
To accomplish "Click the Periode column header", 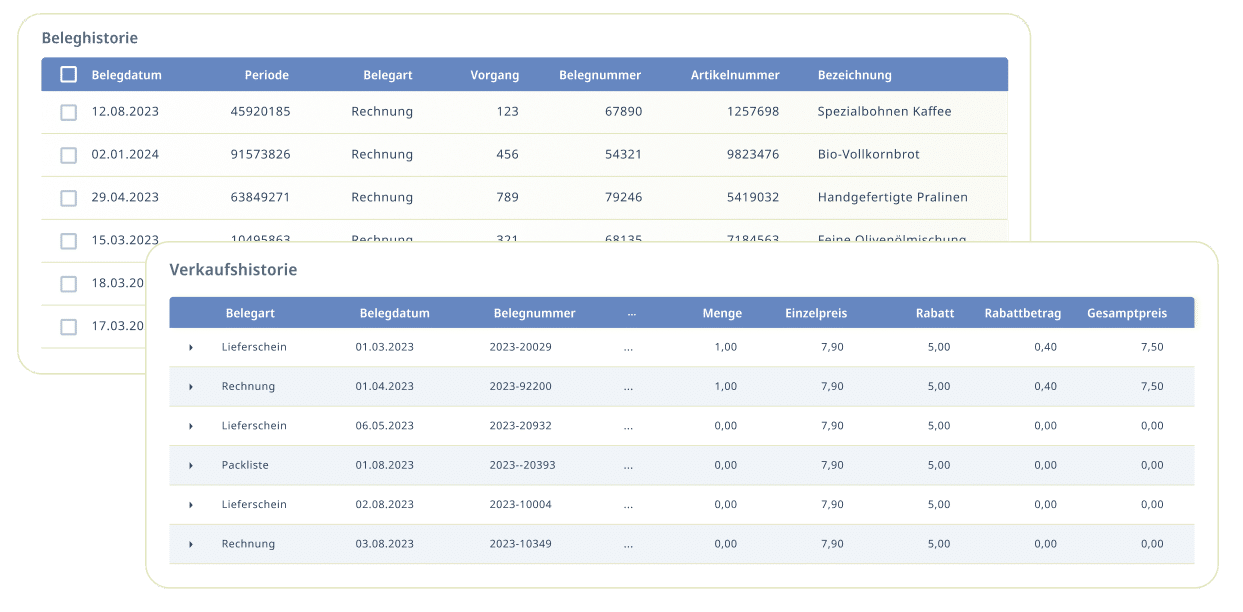I will (x=267, y=75).
